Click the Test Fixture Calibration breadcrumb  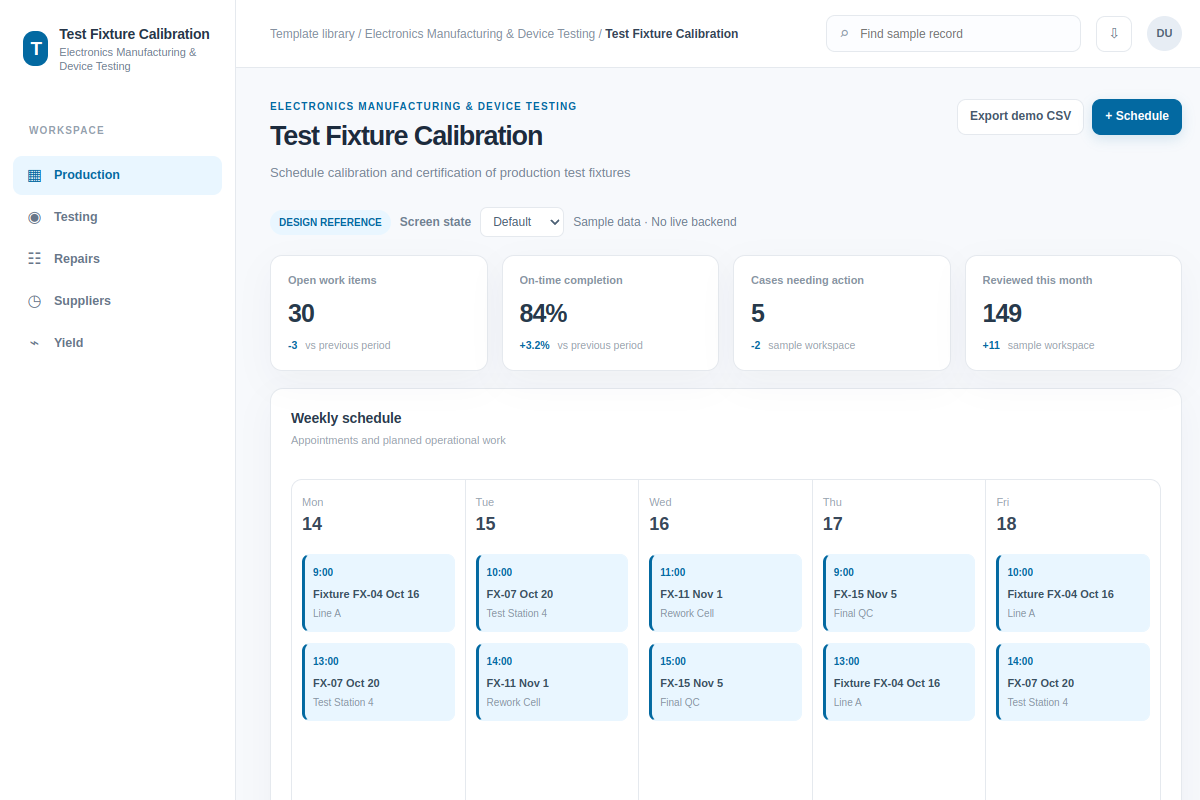(x=672, y=34)
